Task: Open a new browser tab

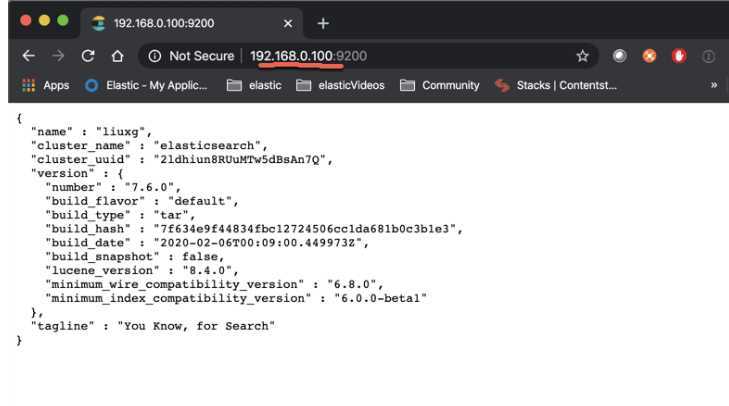Action: tap(323, 22)
